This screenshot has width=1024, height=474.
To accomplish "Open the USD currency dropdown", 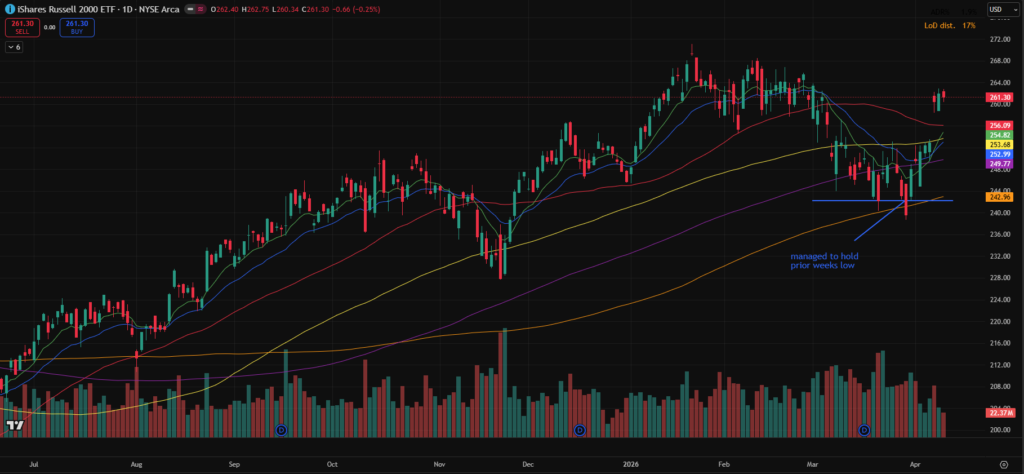I will [x=1000, y=9].
